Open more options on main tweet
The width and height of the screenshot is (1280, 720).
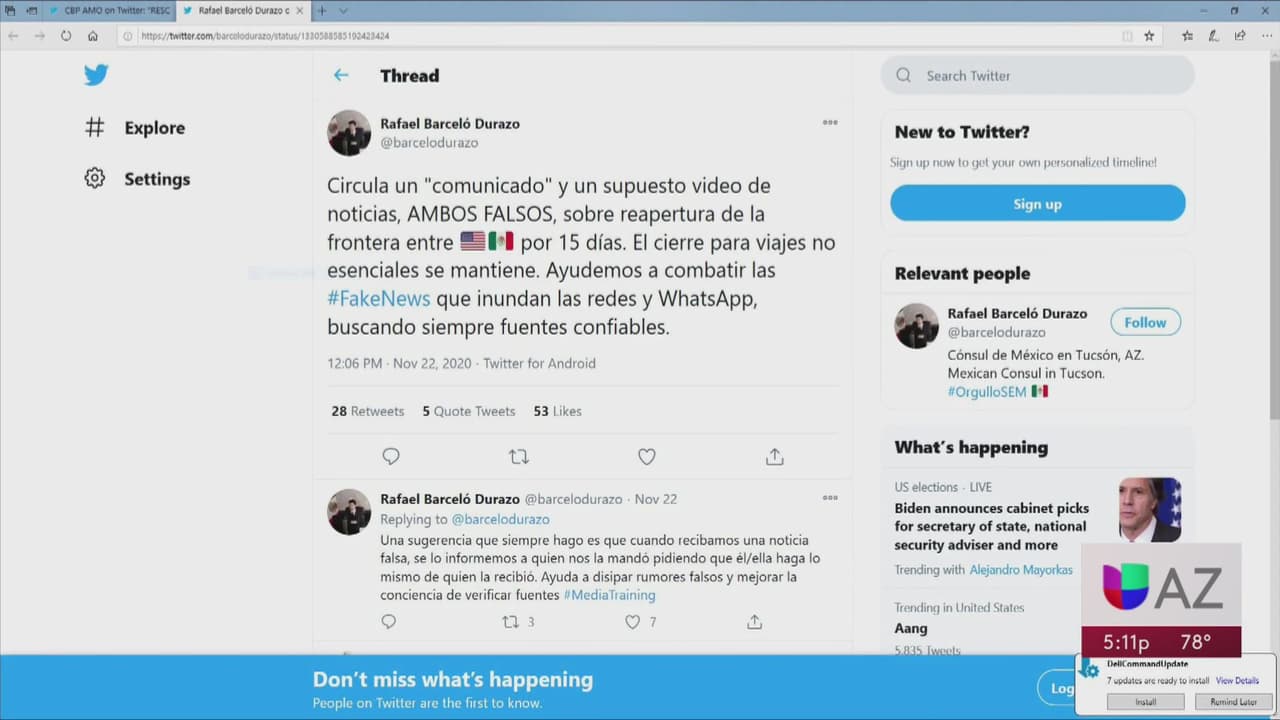[x=830, y=123]
